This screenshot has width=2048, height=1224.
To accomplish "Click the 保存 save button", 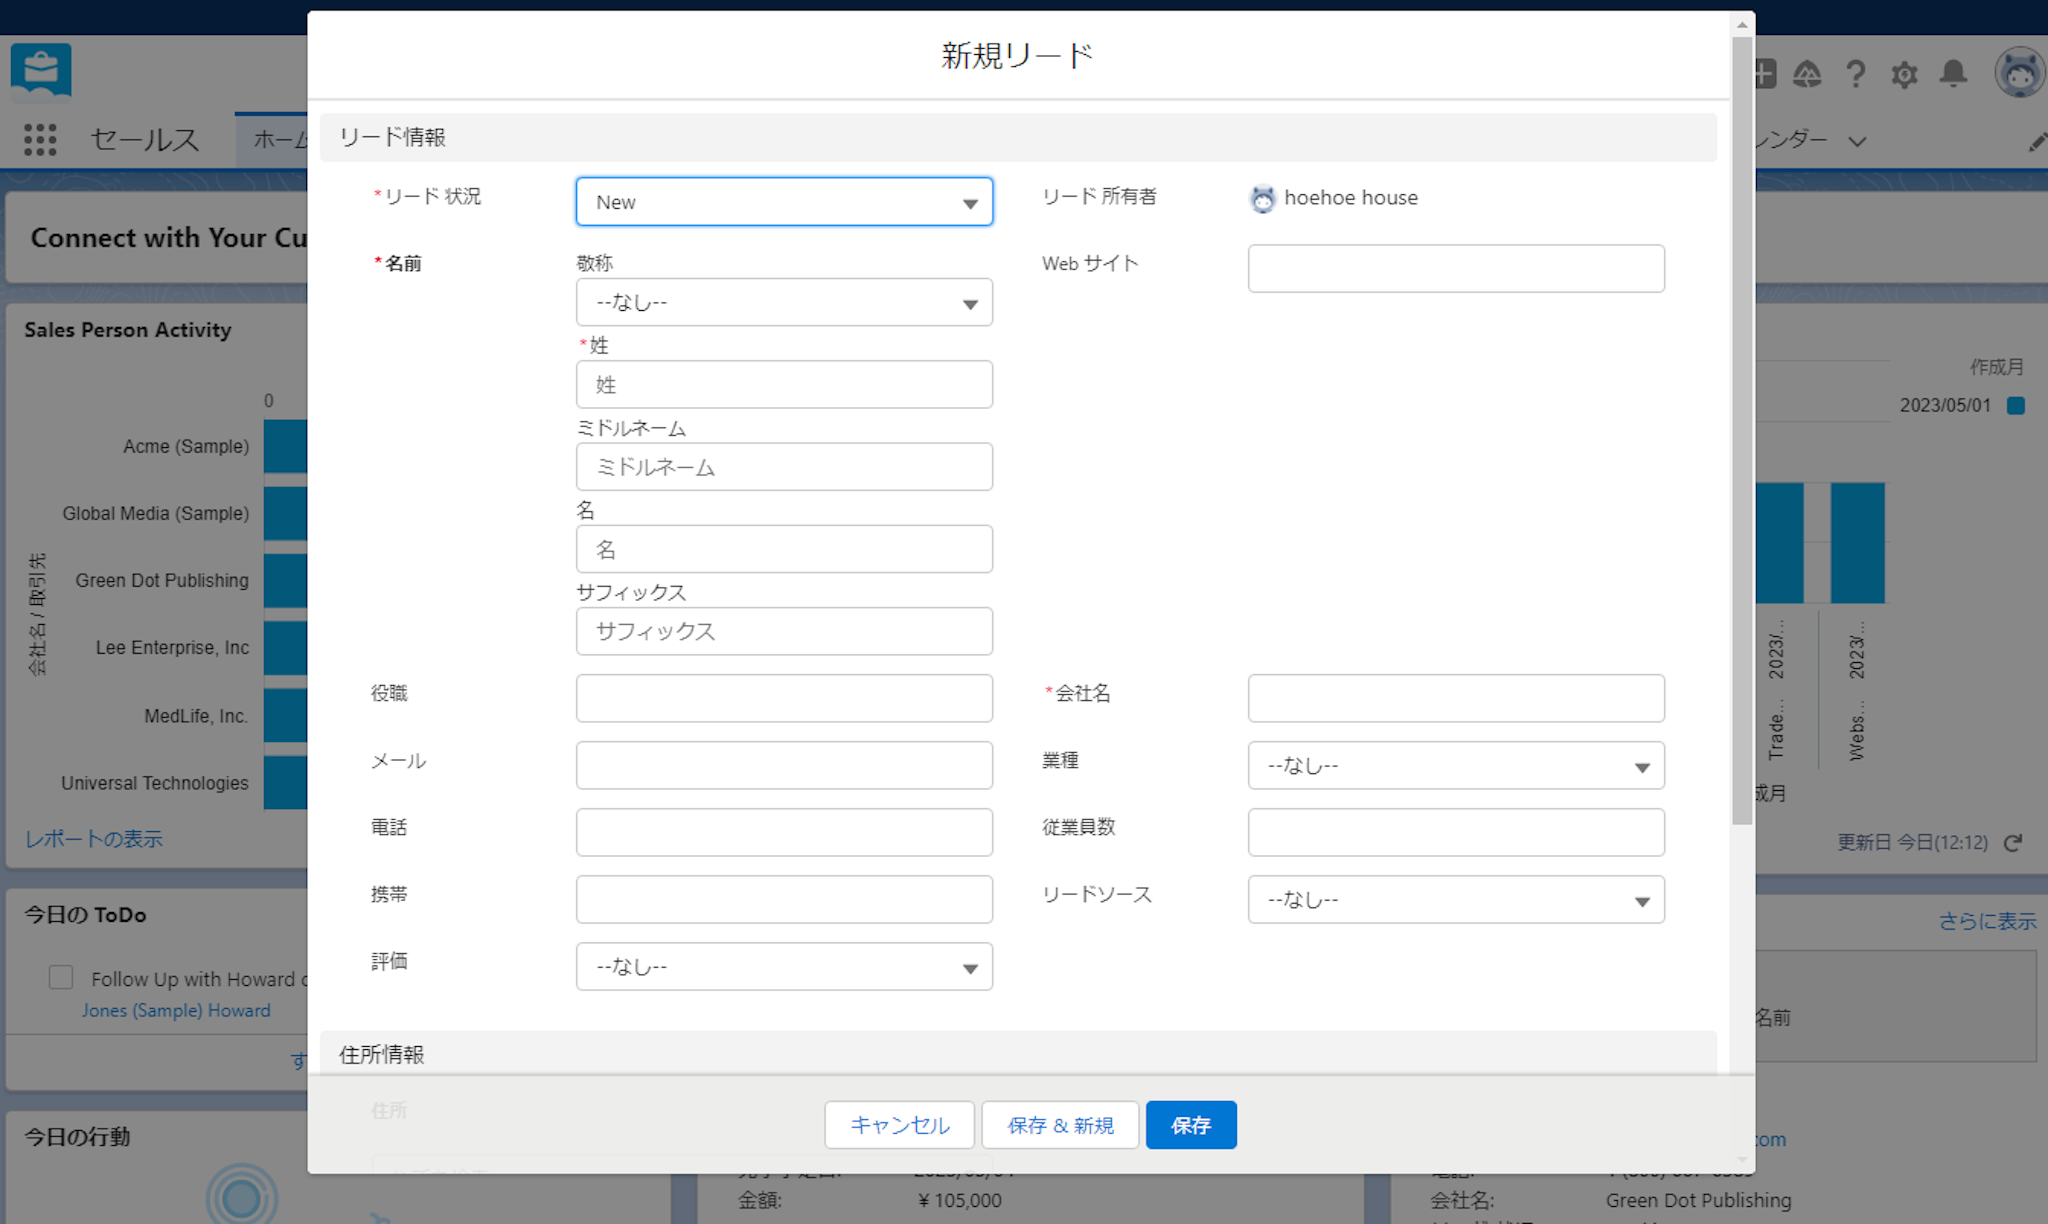I will pyautogui.click(x=1190, y=1125).
